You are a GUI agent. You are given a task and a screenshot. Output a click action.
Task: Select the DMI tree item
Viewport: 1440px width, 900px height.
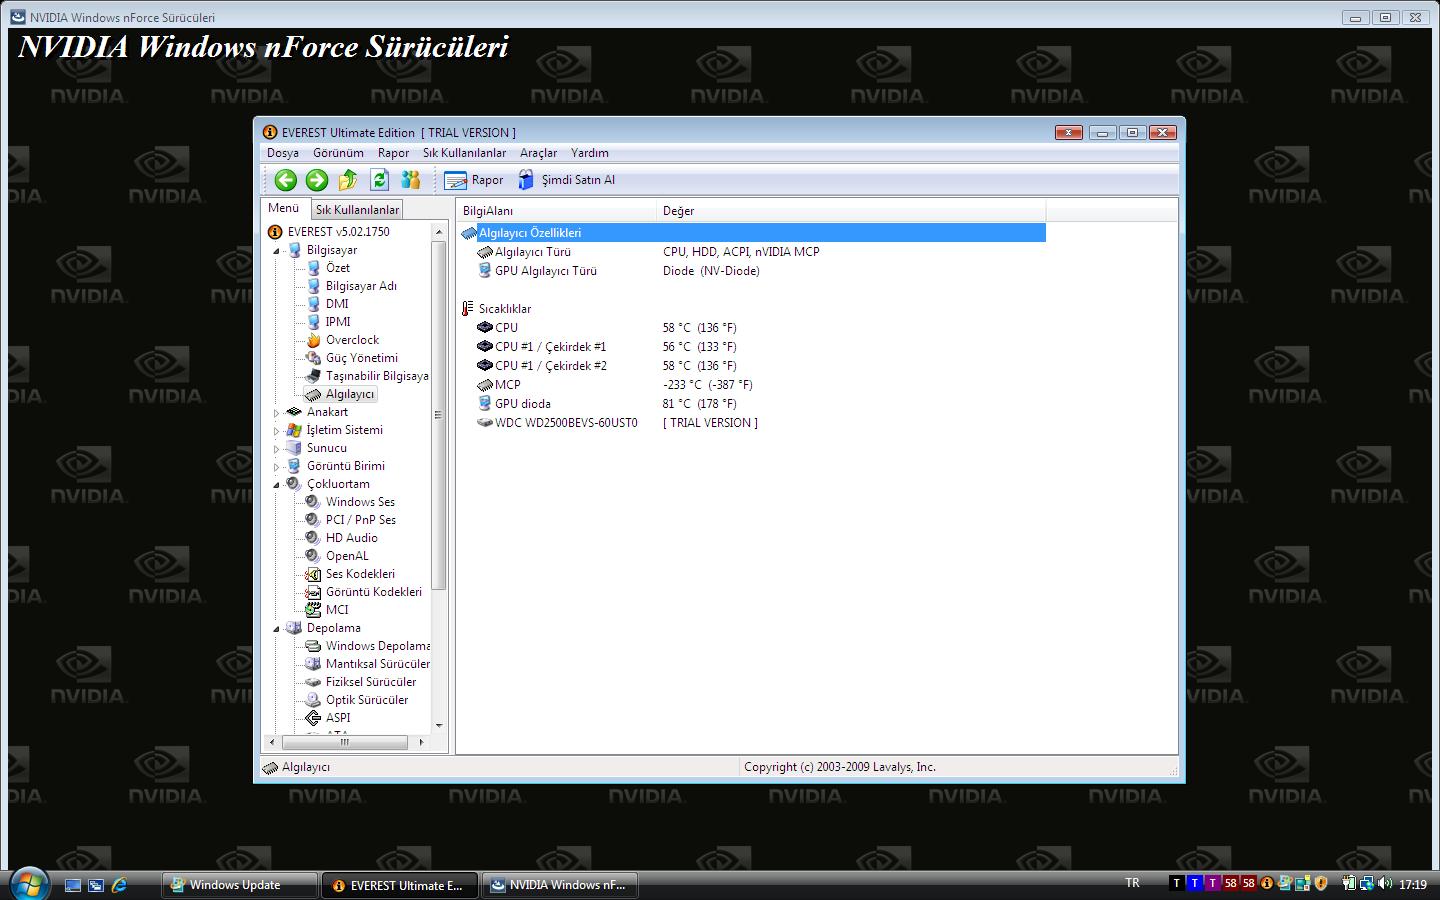coord(337,304)
